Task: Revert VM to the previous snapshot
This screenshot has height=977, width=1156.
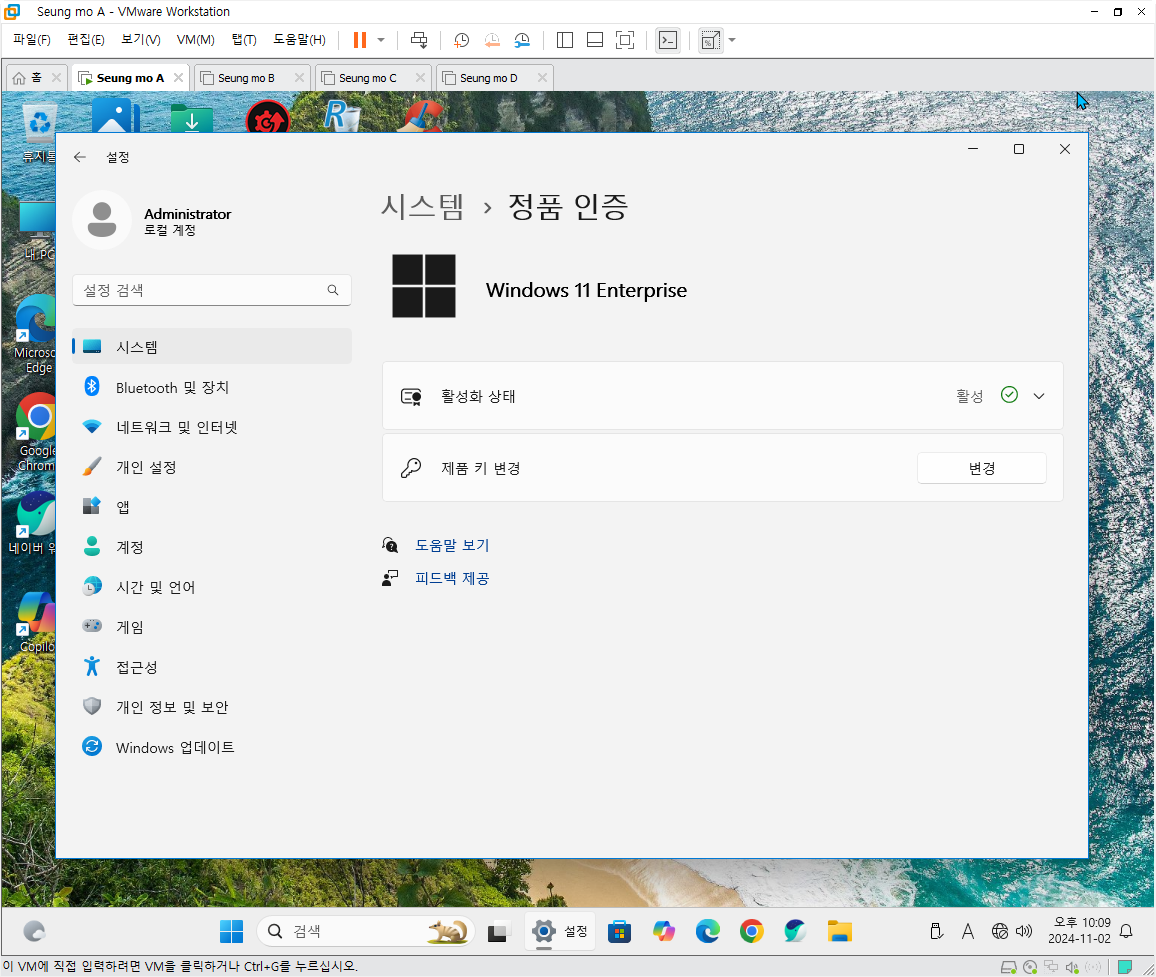Action: point(492,40)
